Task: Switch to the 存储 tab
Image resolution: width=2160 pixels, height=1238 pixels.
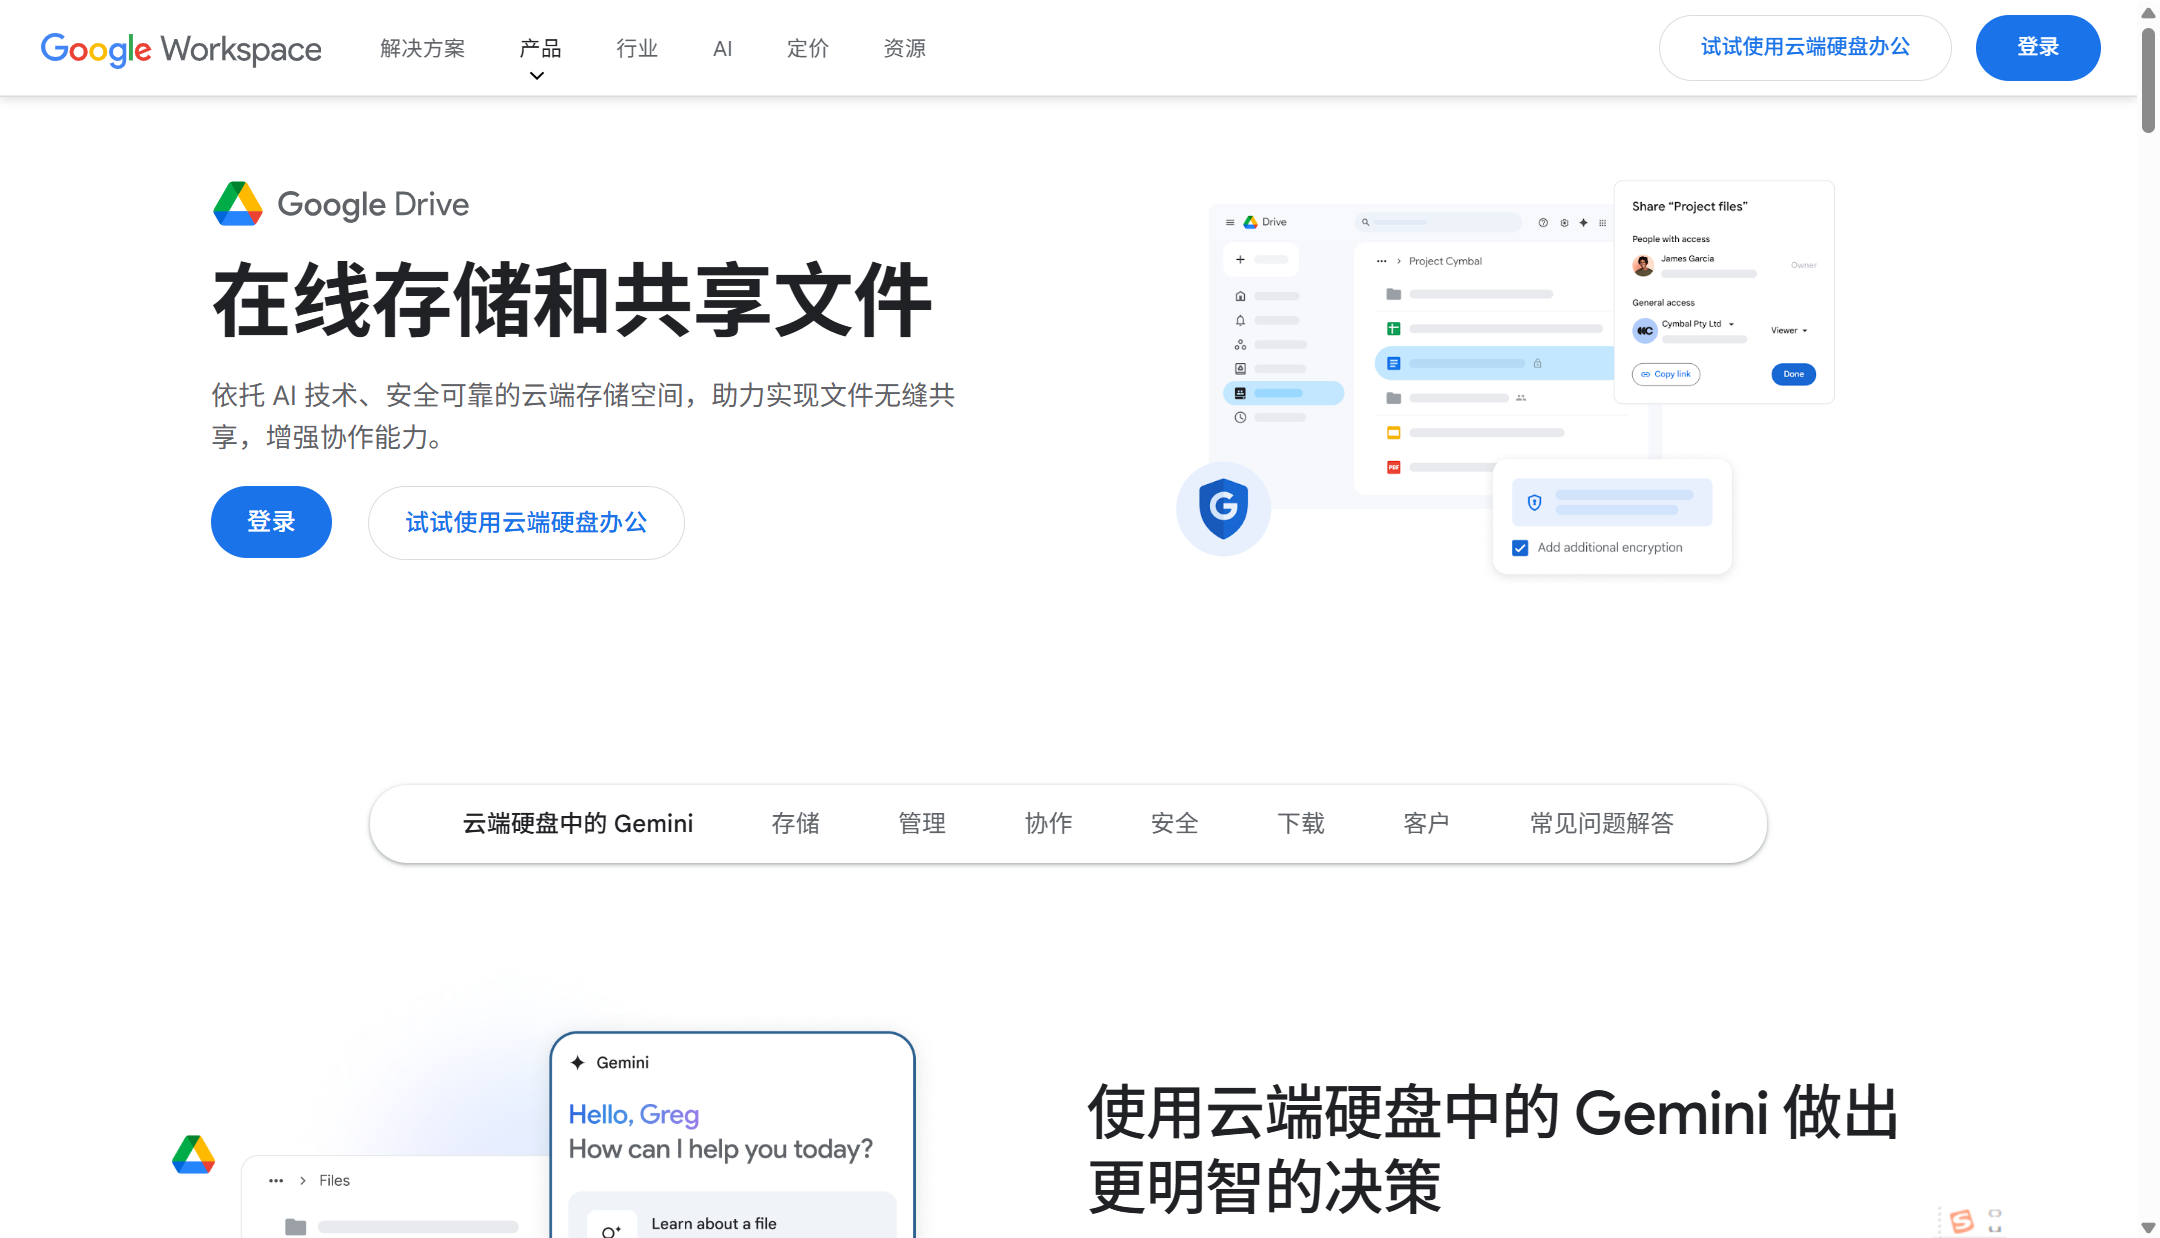Action: click(795, 823)
